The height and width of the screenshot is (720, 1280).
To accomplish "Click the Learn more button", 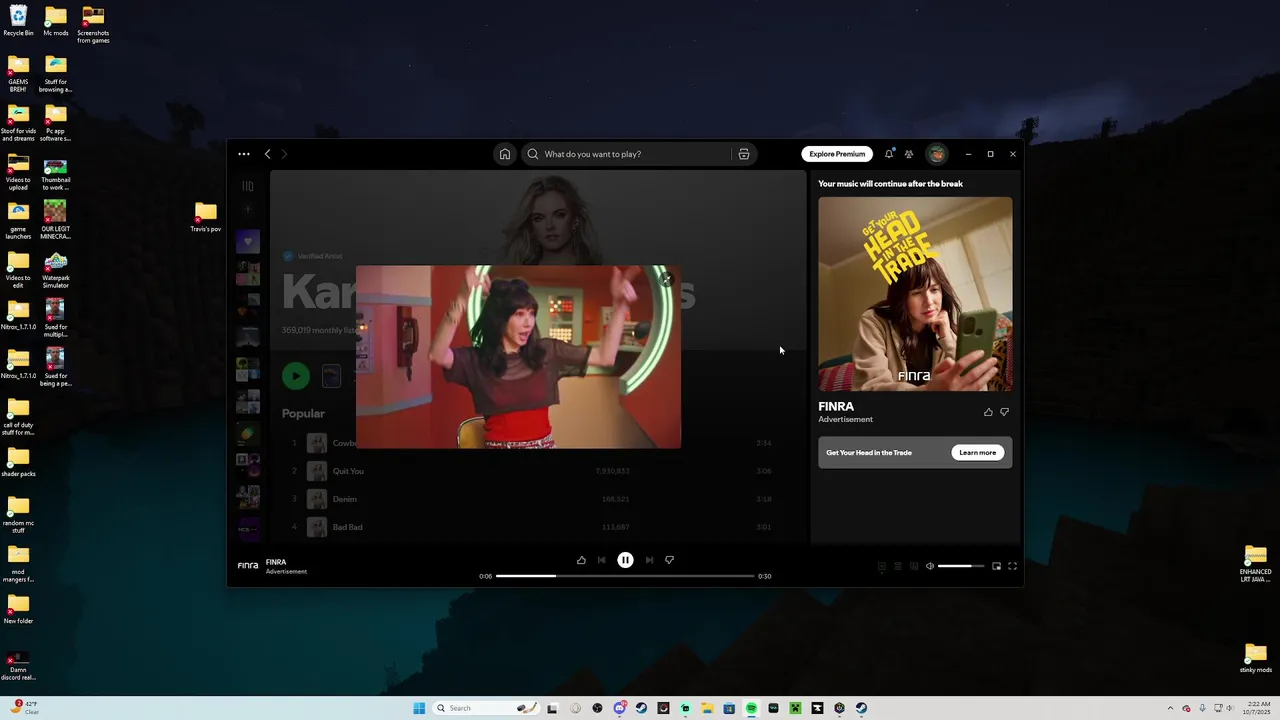I will click(977, 453).
